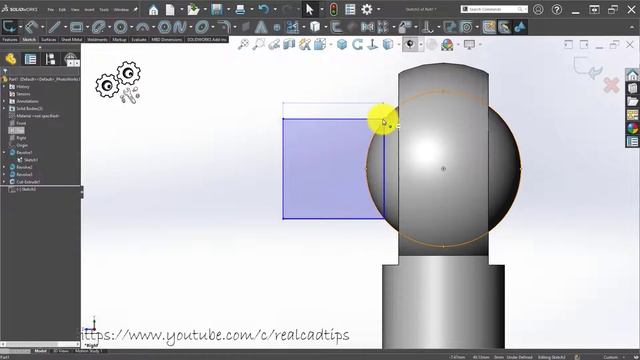Open the Surfaces ribbon tab
This screenshot has width=640, height=360.
[x=49, y=40]
